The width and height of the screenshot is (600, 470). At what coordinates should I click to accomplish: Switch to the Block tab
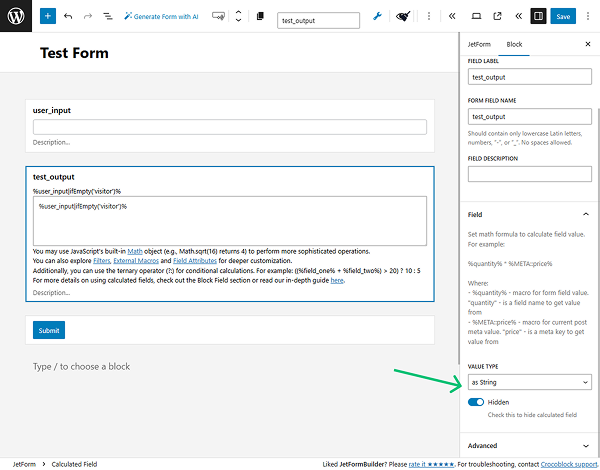514,44
